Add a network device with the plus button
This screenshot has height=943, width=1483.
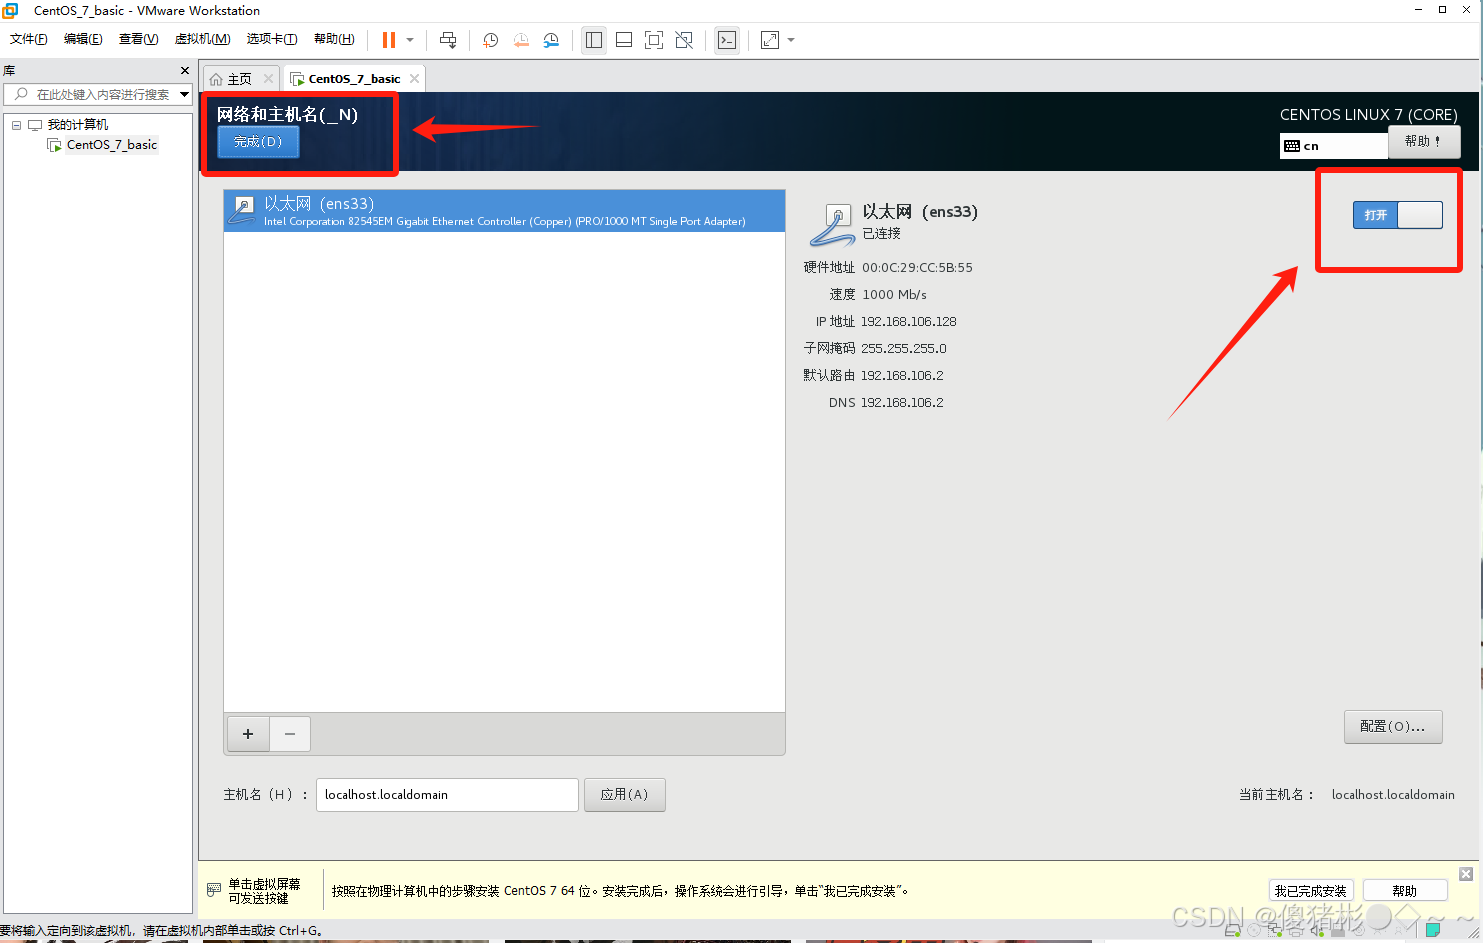[248, 734]
